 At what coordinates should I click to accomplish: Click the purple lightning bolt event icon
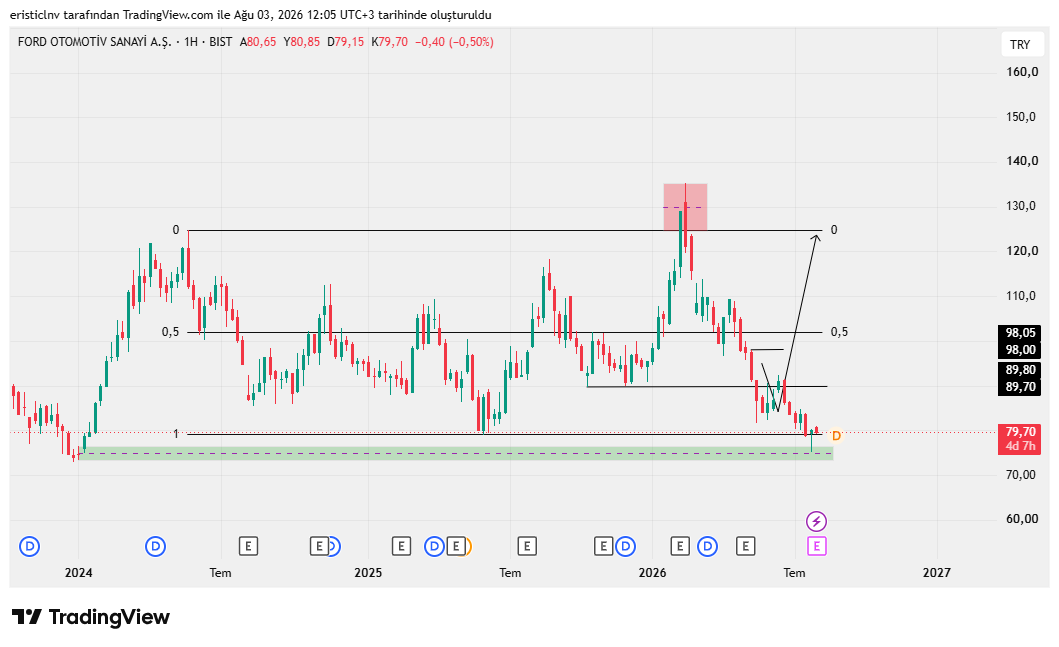[817, 521]
